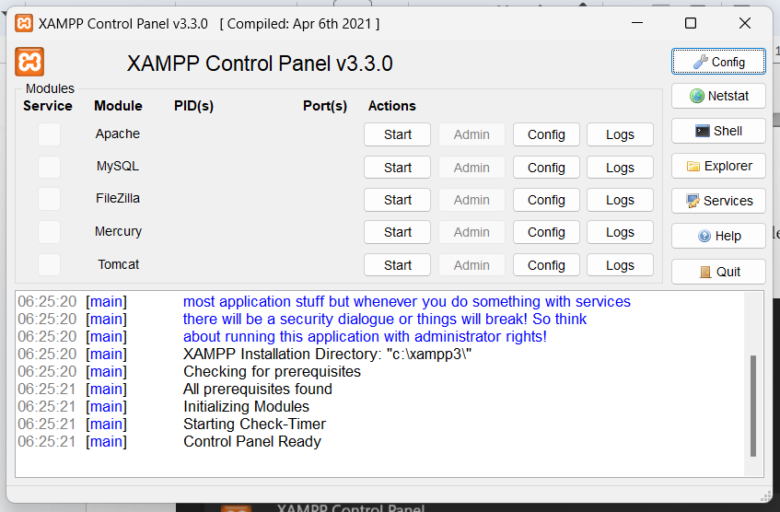This screenshot has width=780, height=512.
Task: Open the Config menu for Apache
Action: [546, 135]
